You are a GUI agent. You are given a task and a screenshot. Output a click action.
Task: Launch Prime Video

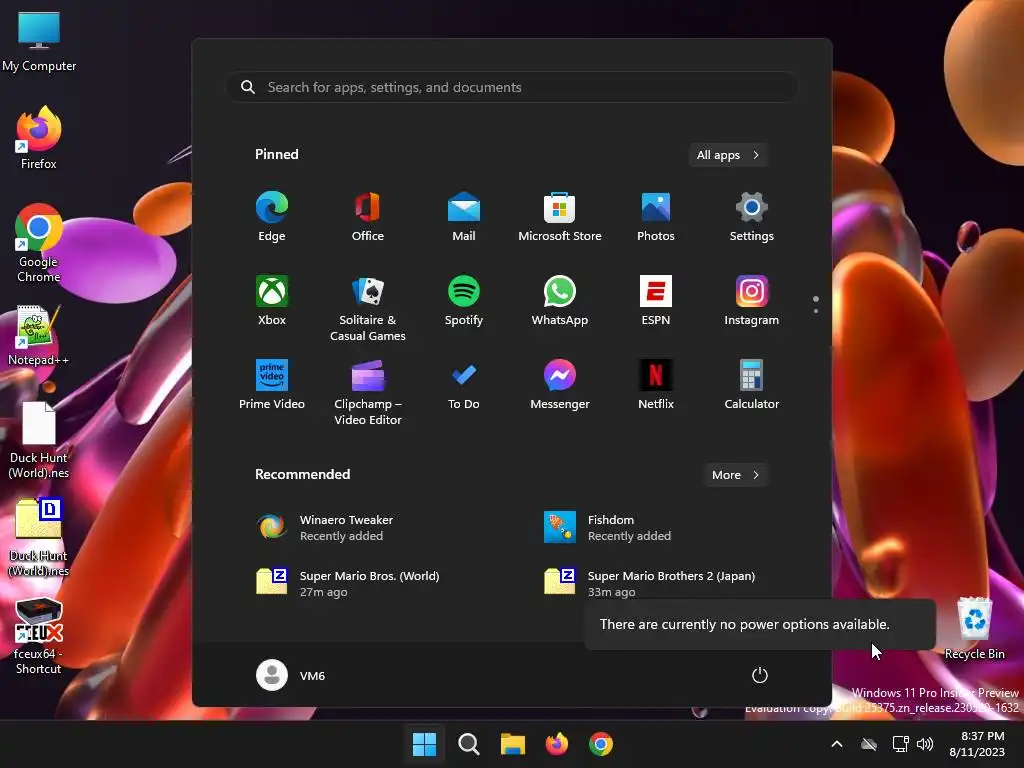[272, 385]
